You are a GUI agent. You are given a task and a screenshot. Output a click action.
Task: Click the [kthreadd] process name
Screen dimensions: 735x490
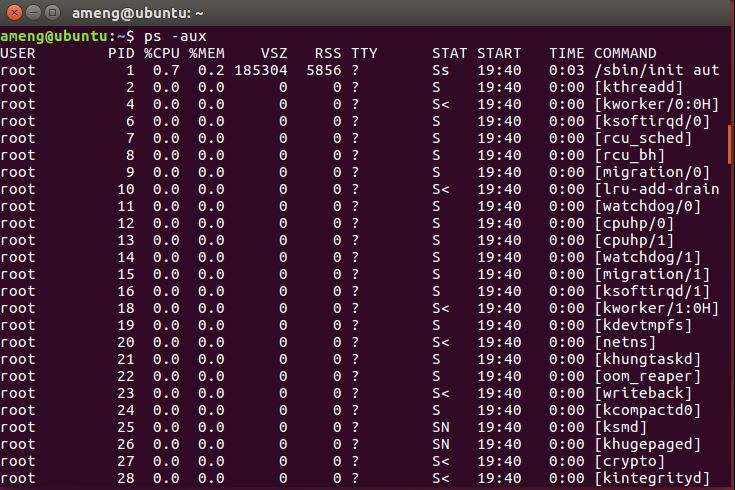639,87
